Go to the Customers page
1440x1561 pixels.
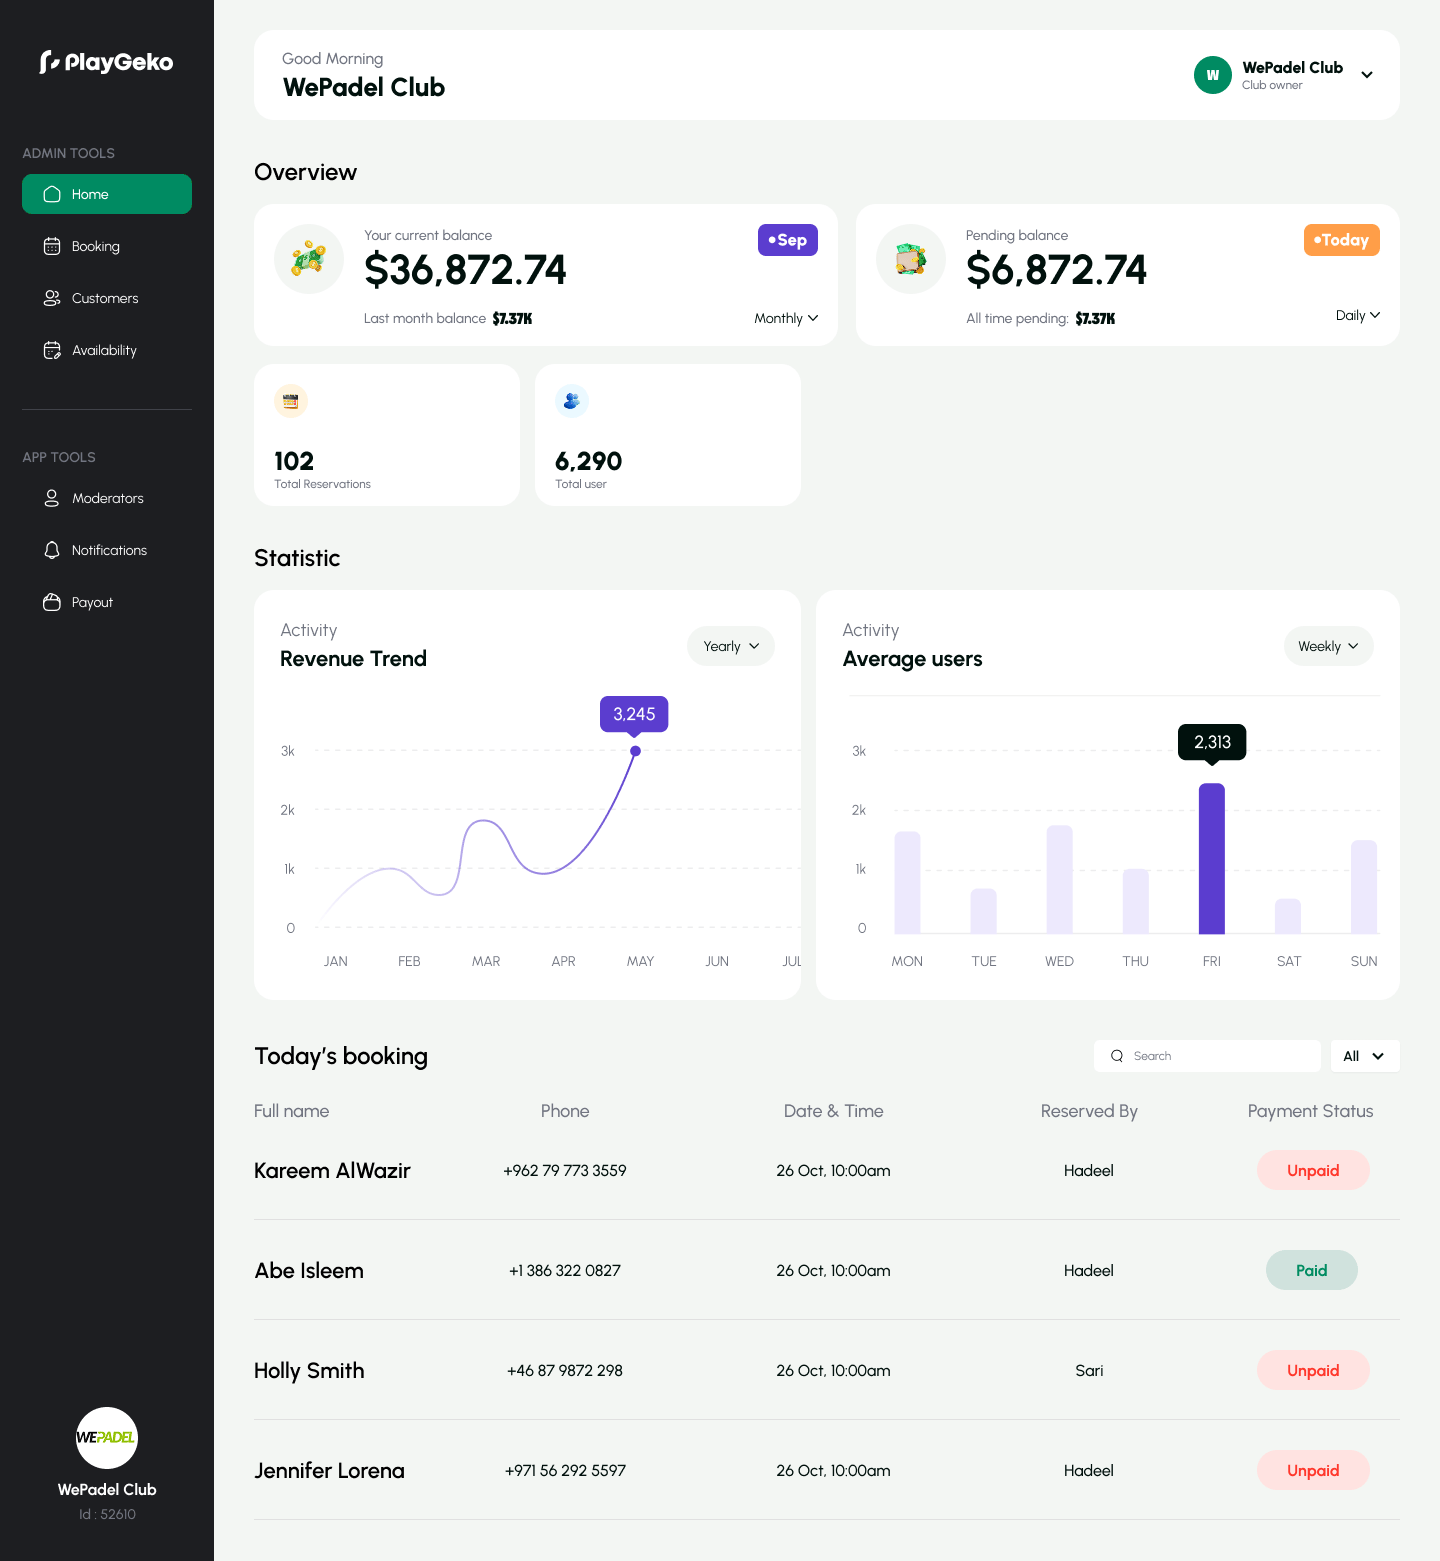(107, 298)
